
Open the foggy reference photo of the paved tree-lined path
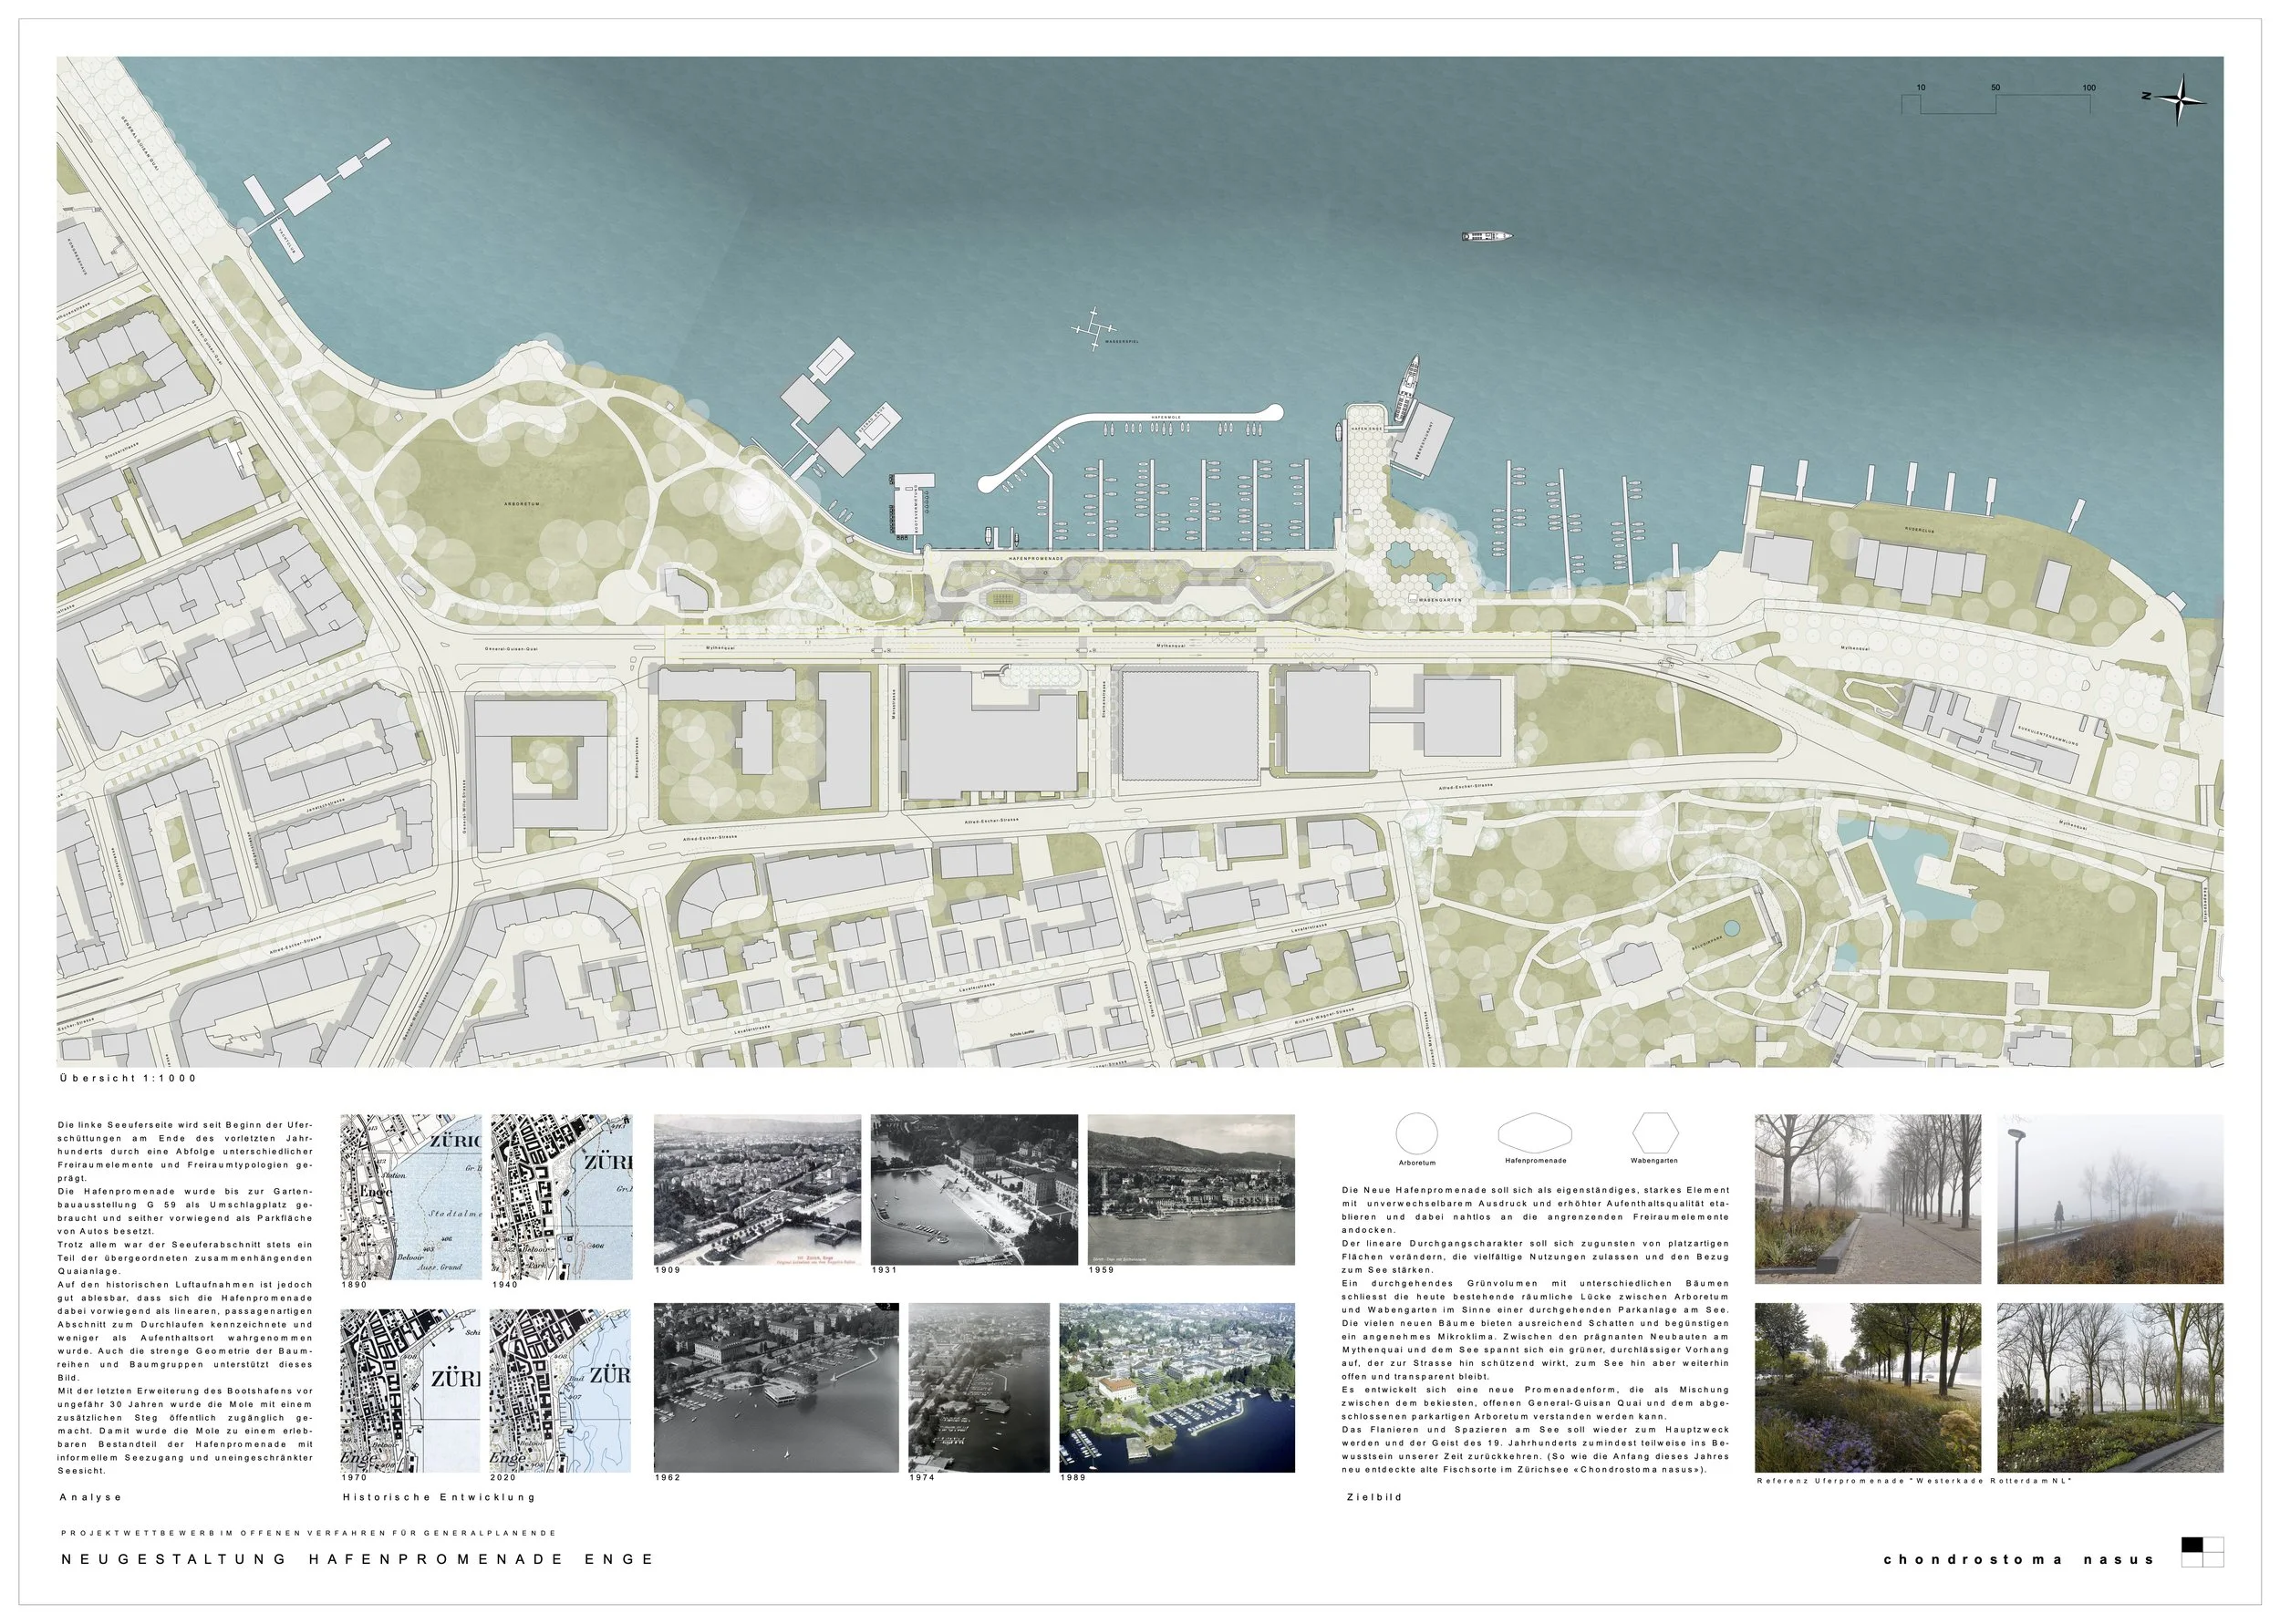(1868, 1199)
